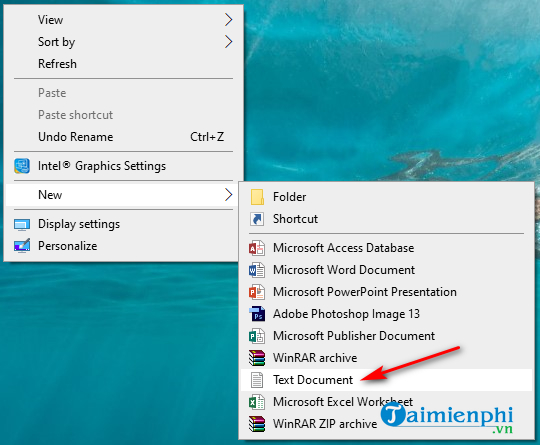Screen dimensions: 540x445
Task: Click the Intel Graphics Settings icon
Action: 22,166
